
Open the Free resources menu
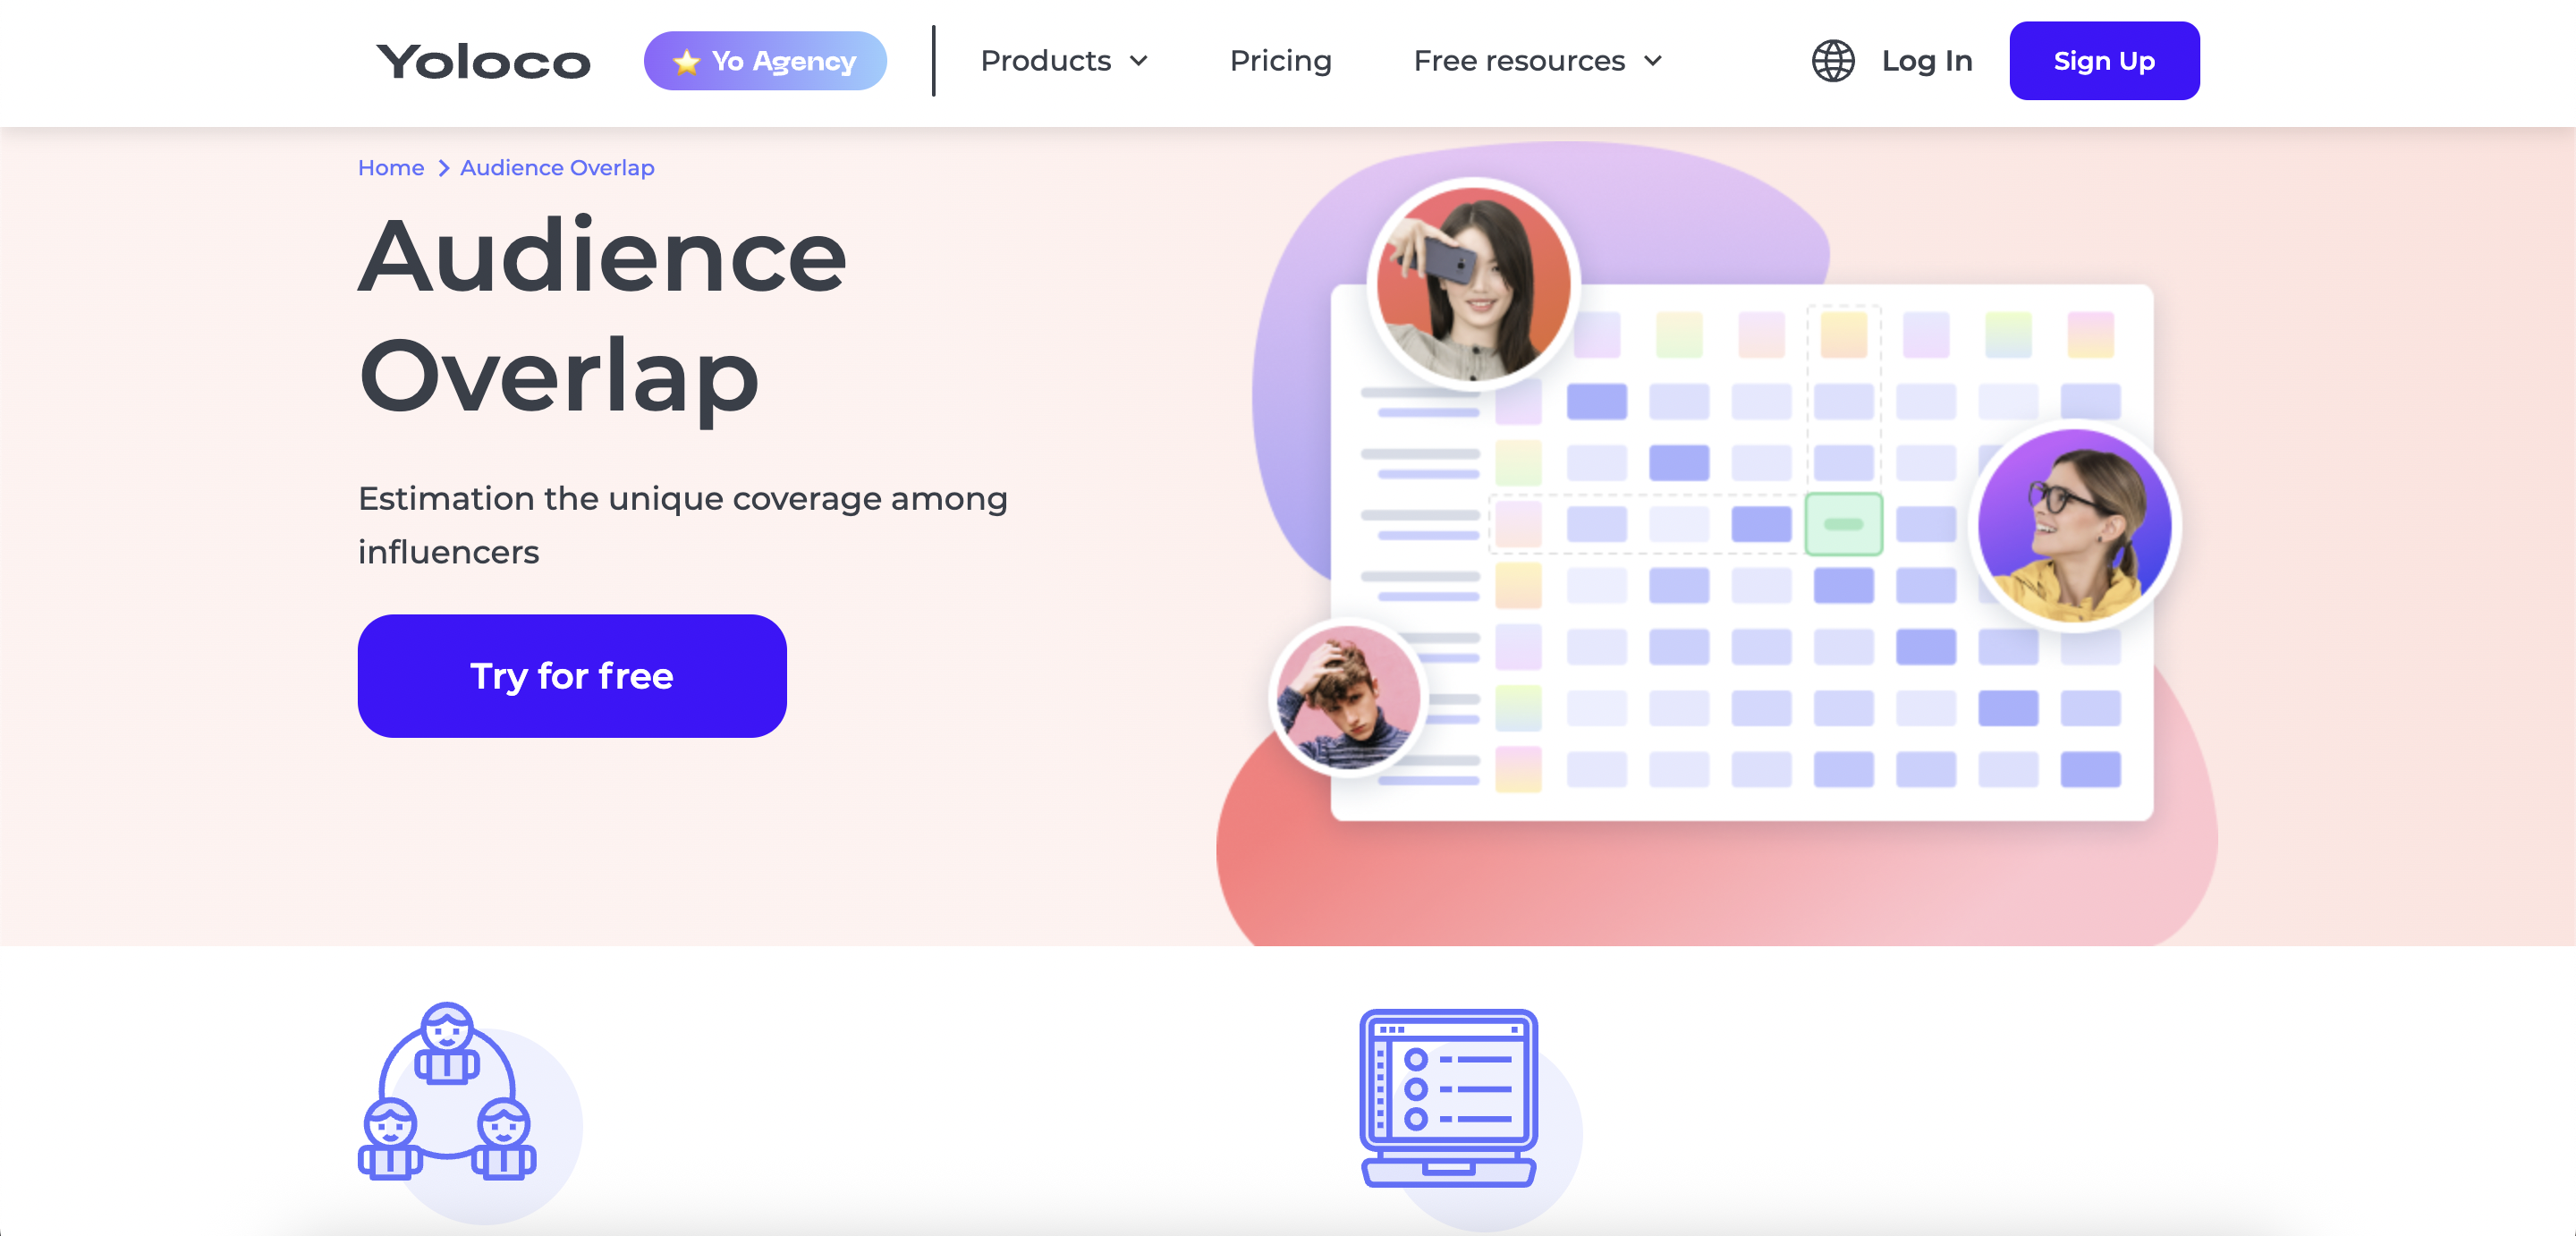[1538, 61]
